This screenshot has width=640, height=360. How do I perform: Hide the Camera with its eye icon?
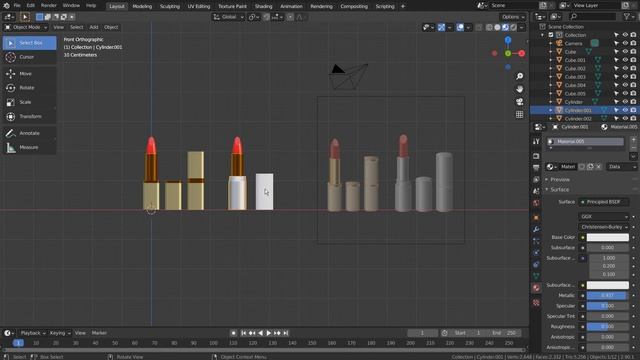[625, 43]
